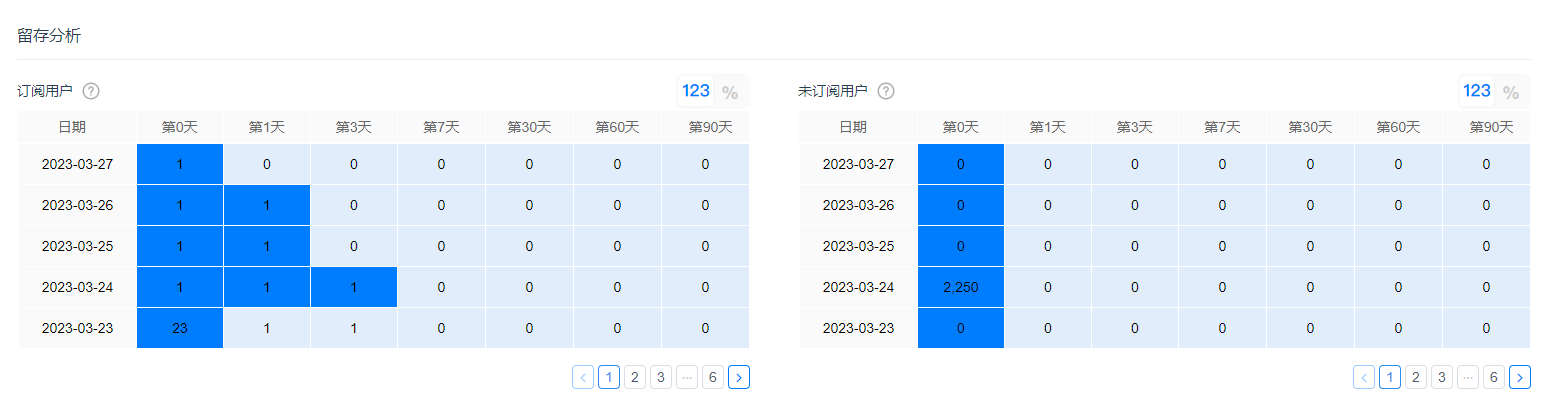Select 2023-03-23 row date in 订阅用户 table
1546x407 pixels.
pos(77,328)
